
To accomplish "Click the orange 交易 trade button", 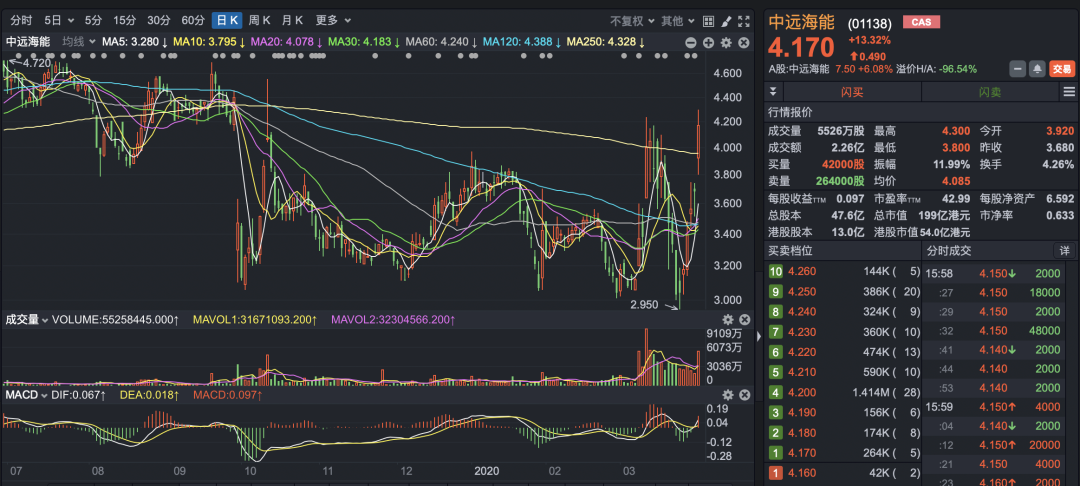I will point(1061,69).
